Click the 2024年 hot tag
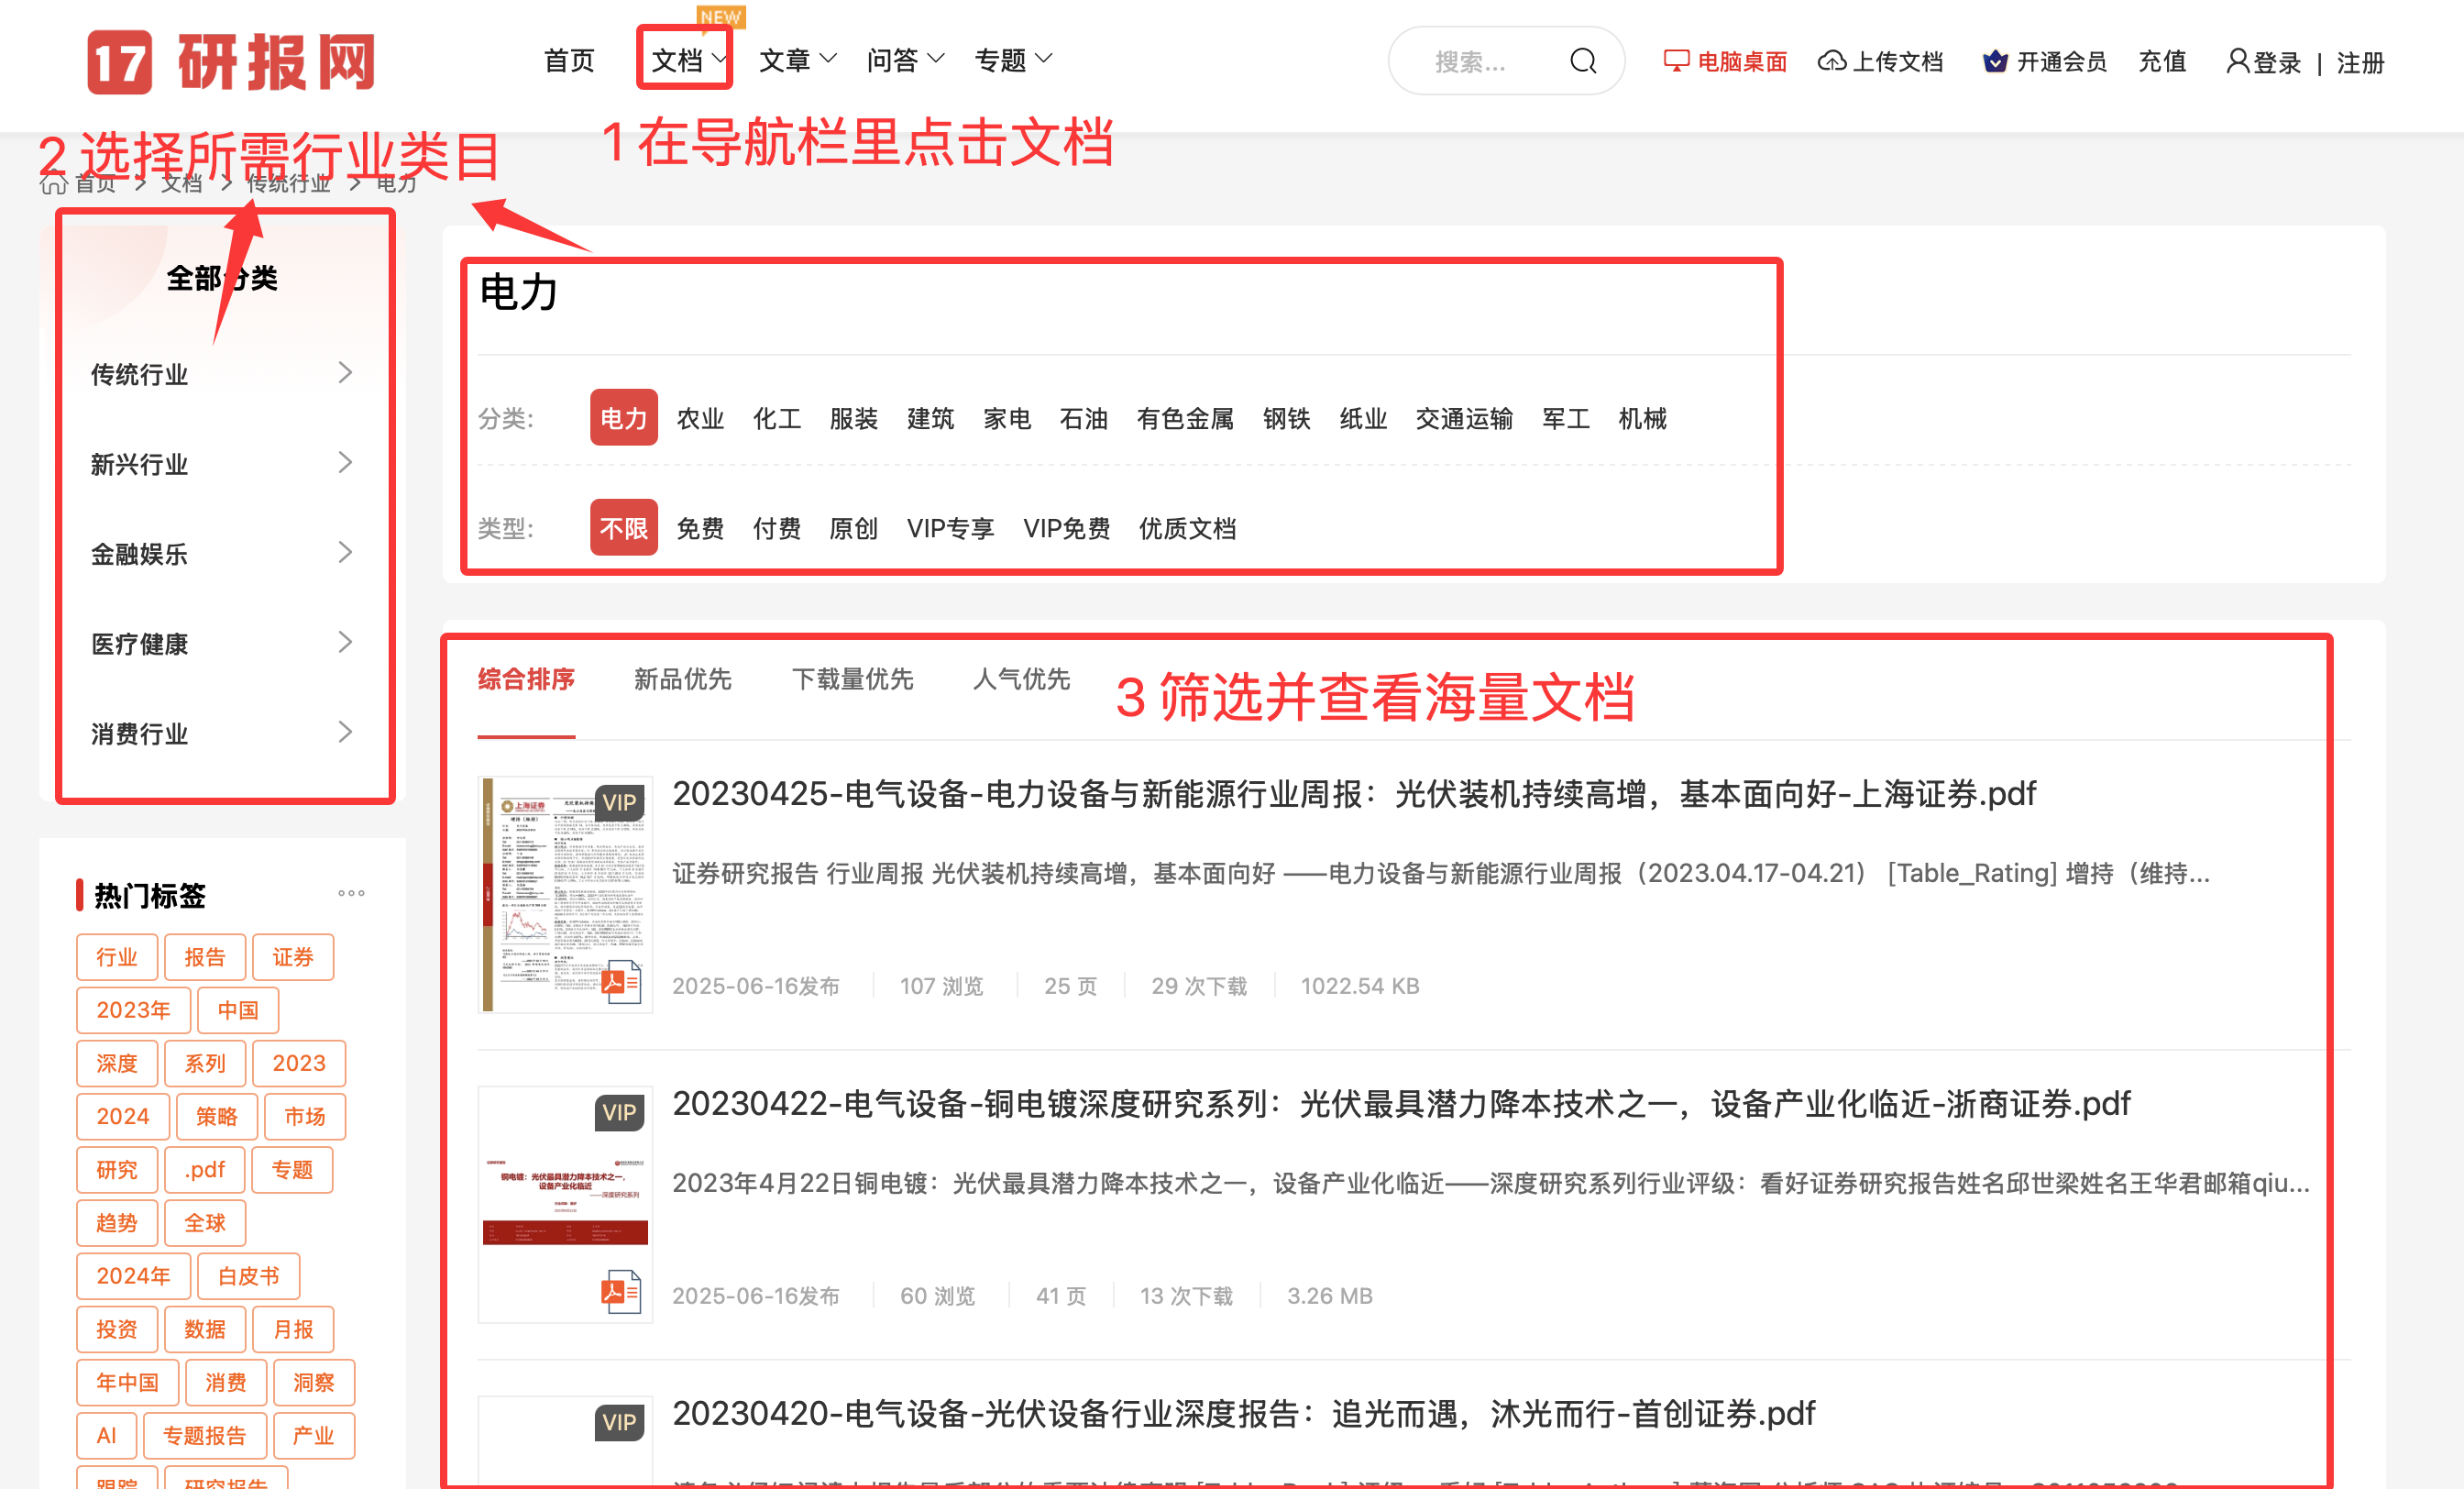The width and height of the screenshot is (2464, 1489). click(133, 1276)
